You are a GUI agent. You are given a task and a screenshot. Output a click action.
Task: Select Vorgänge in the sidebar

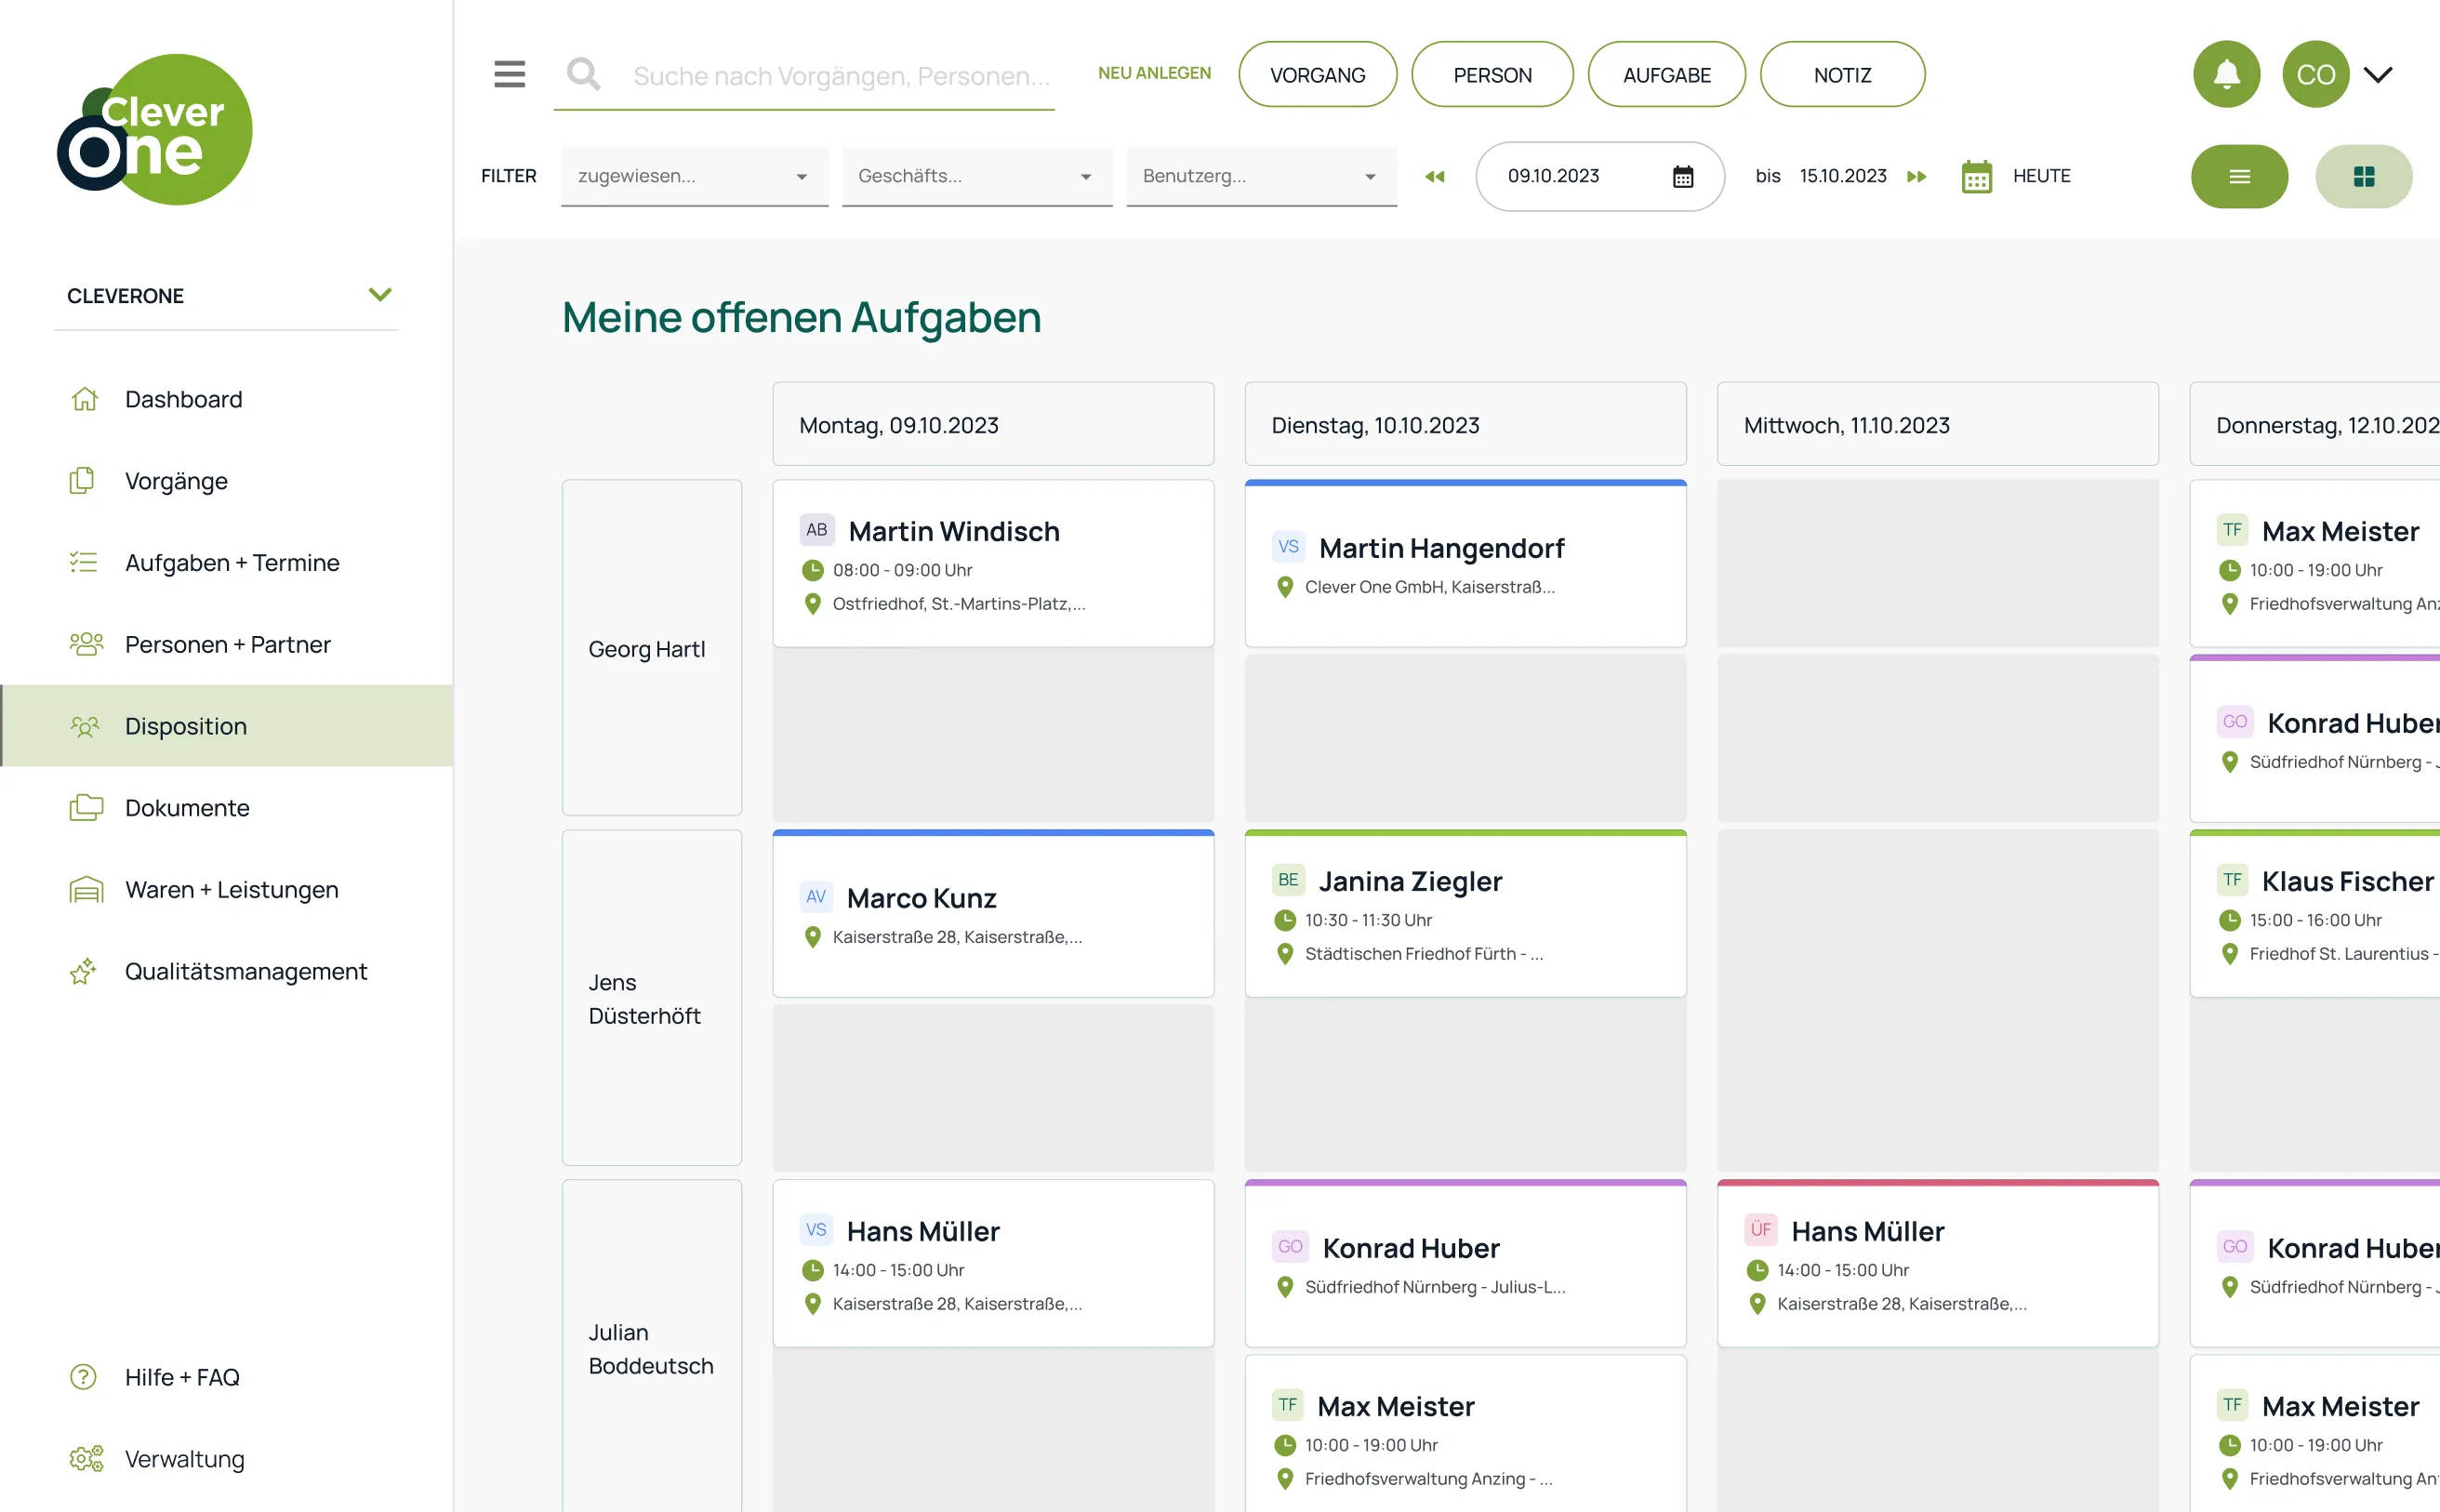176,481
